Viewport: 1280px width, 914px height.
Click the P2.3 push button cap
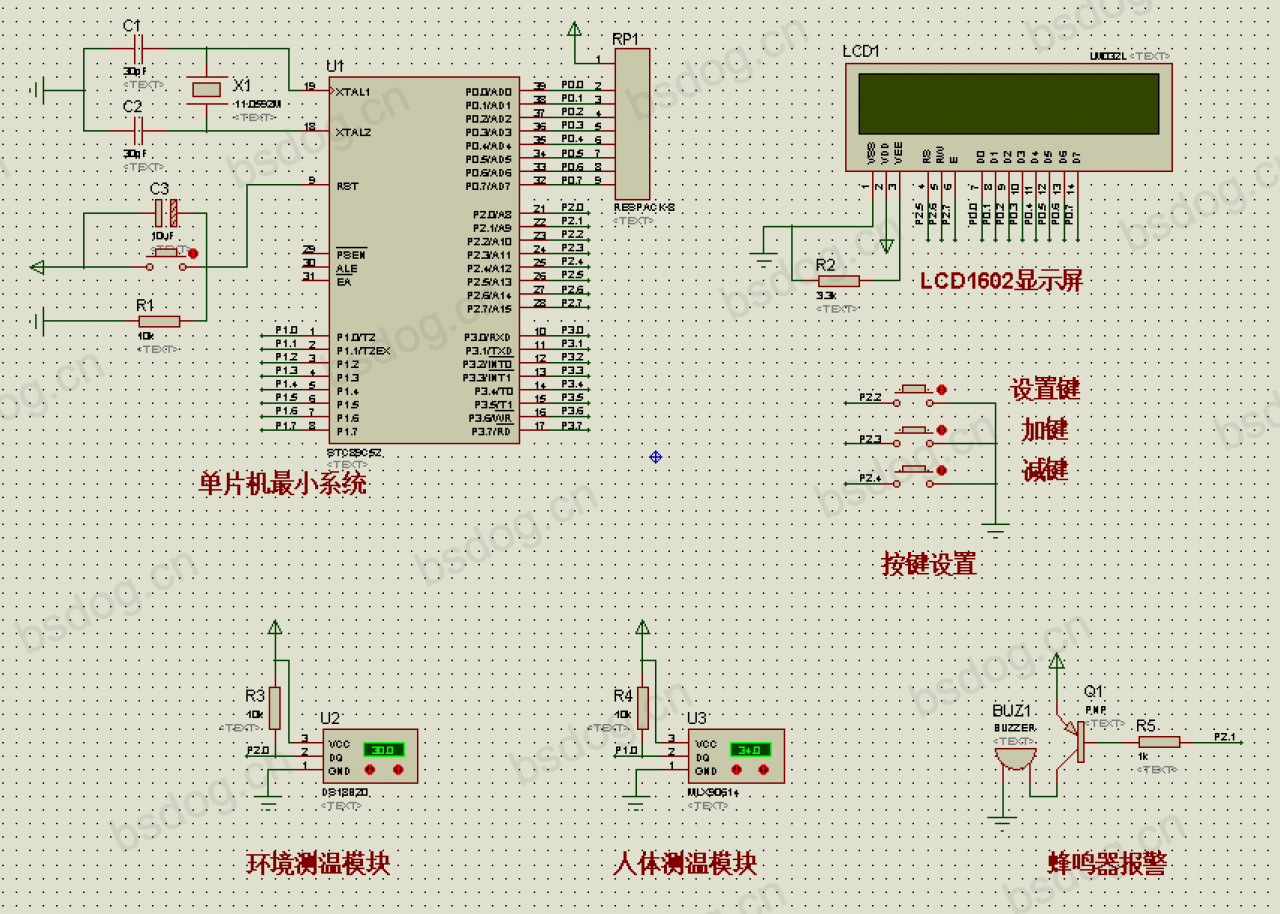tap(915, 430)
